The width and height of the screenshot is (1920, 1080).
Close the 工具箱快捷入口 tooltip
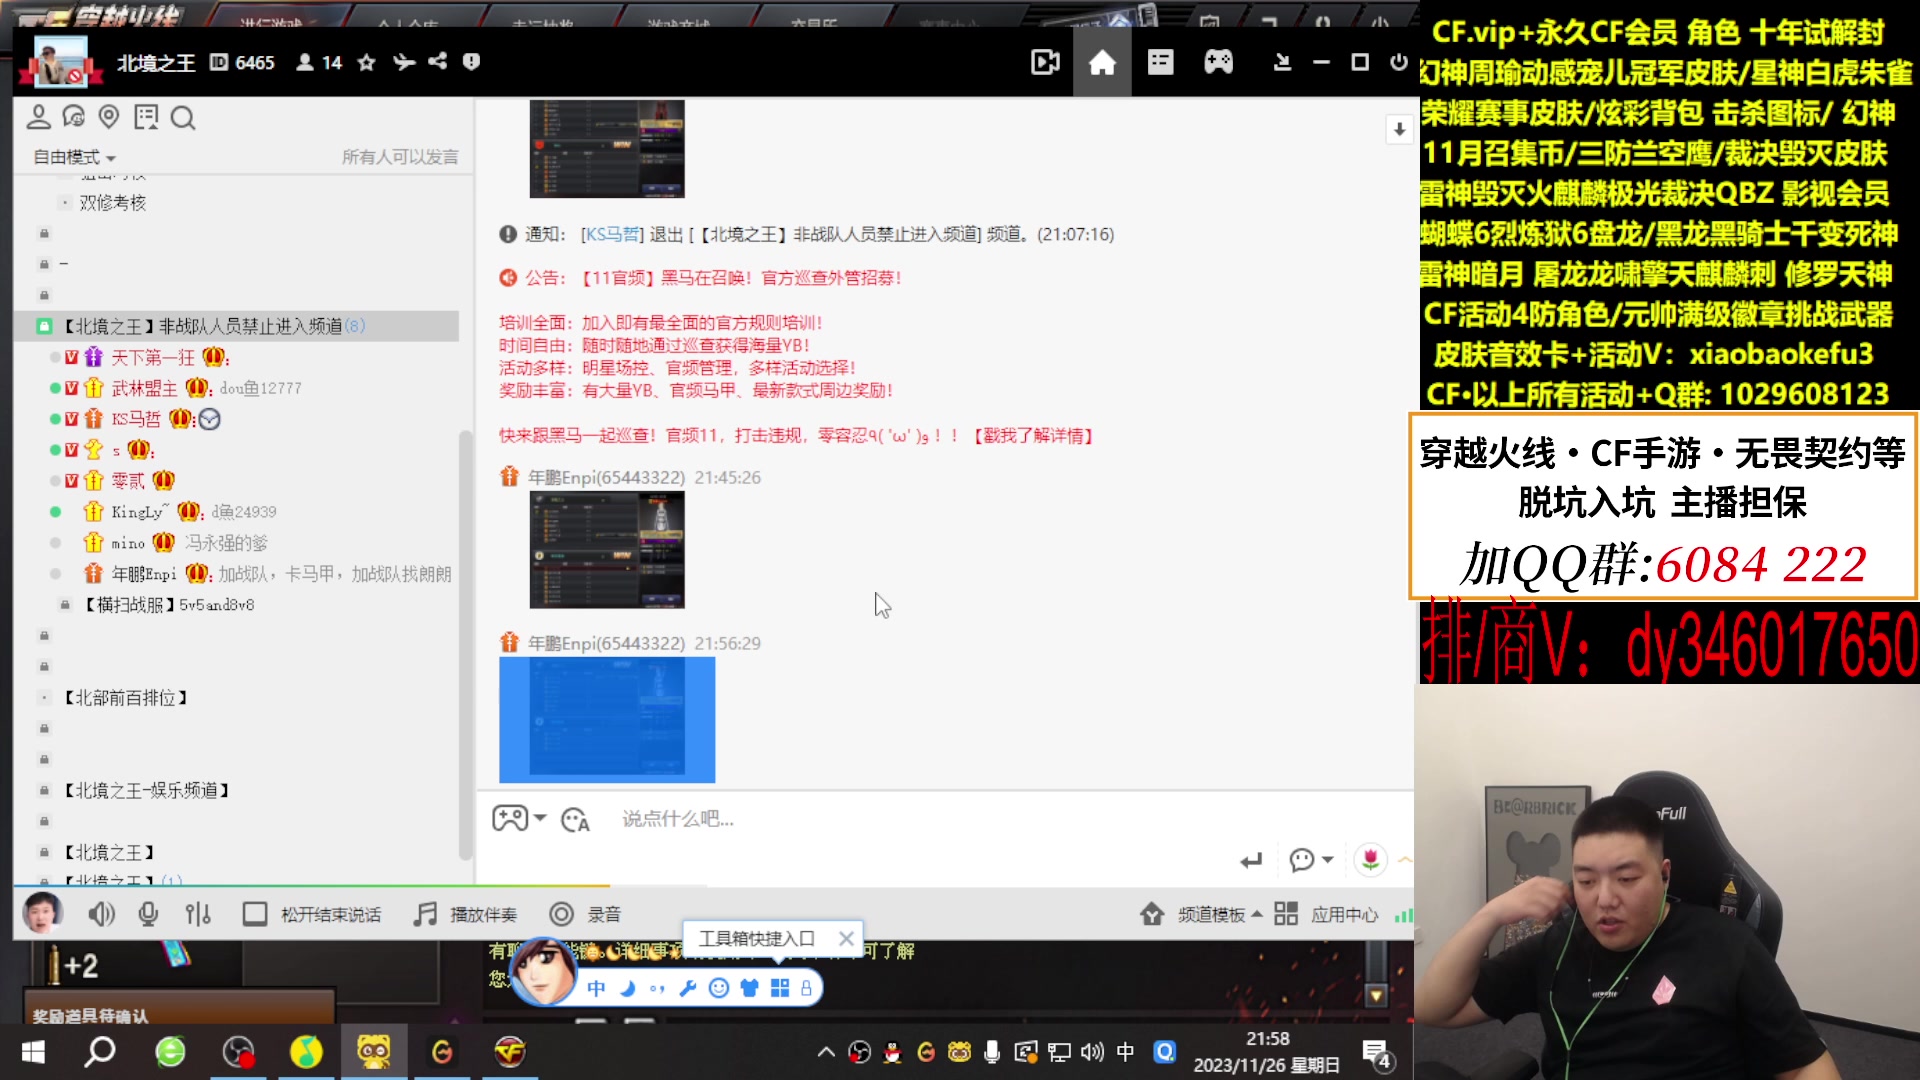click(x=846, y=939)
